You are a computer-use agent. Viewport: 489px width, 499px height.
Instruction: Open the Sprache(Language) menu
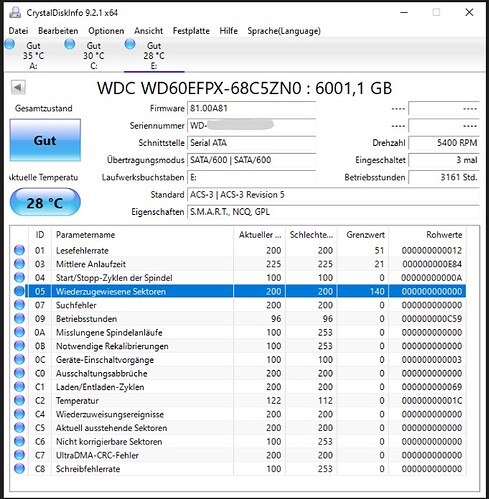pos(284,31)
